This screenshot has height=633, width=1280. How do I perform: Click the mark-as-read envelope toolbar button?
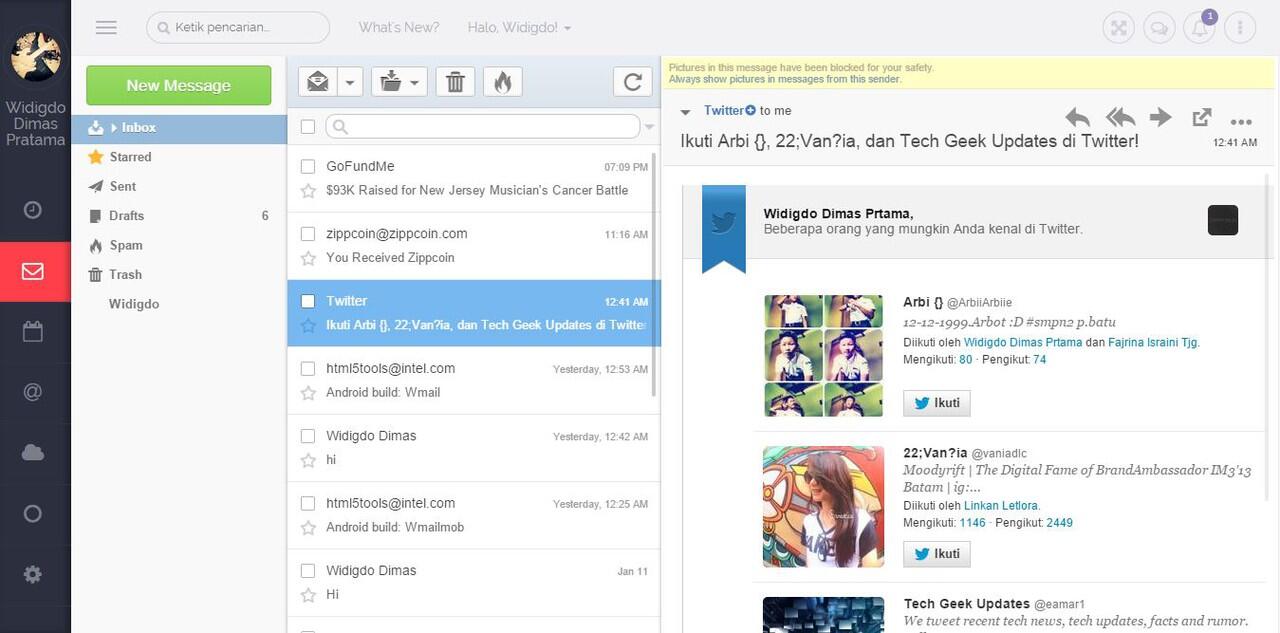(318, 82)
